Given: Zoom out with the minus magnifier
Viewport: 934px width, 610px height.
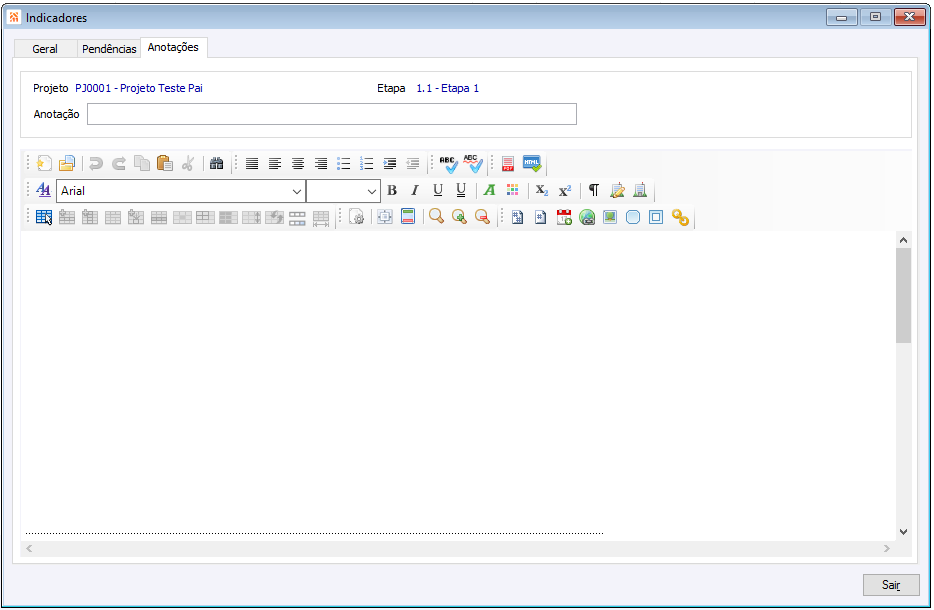Looking at the screenshot, I should (x=482, y=217).
